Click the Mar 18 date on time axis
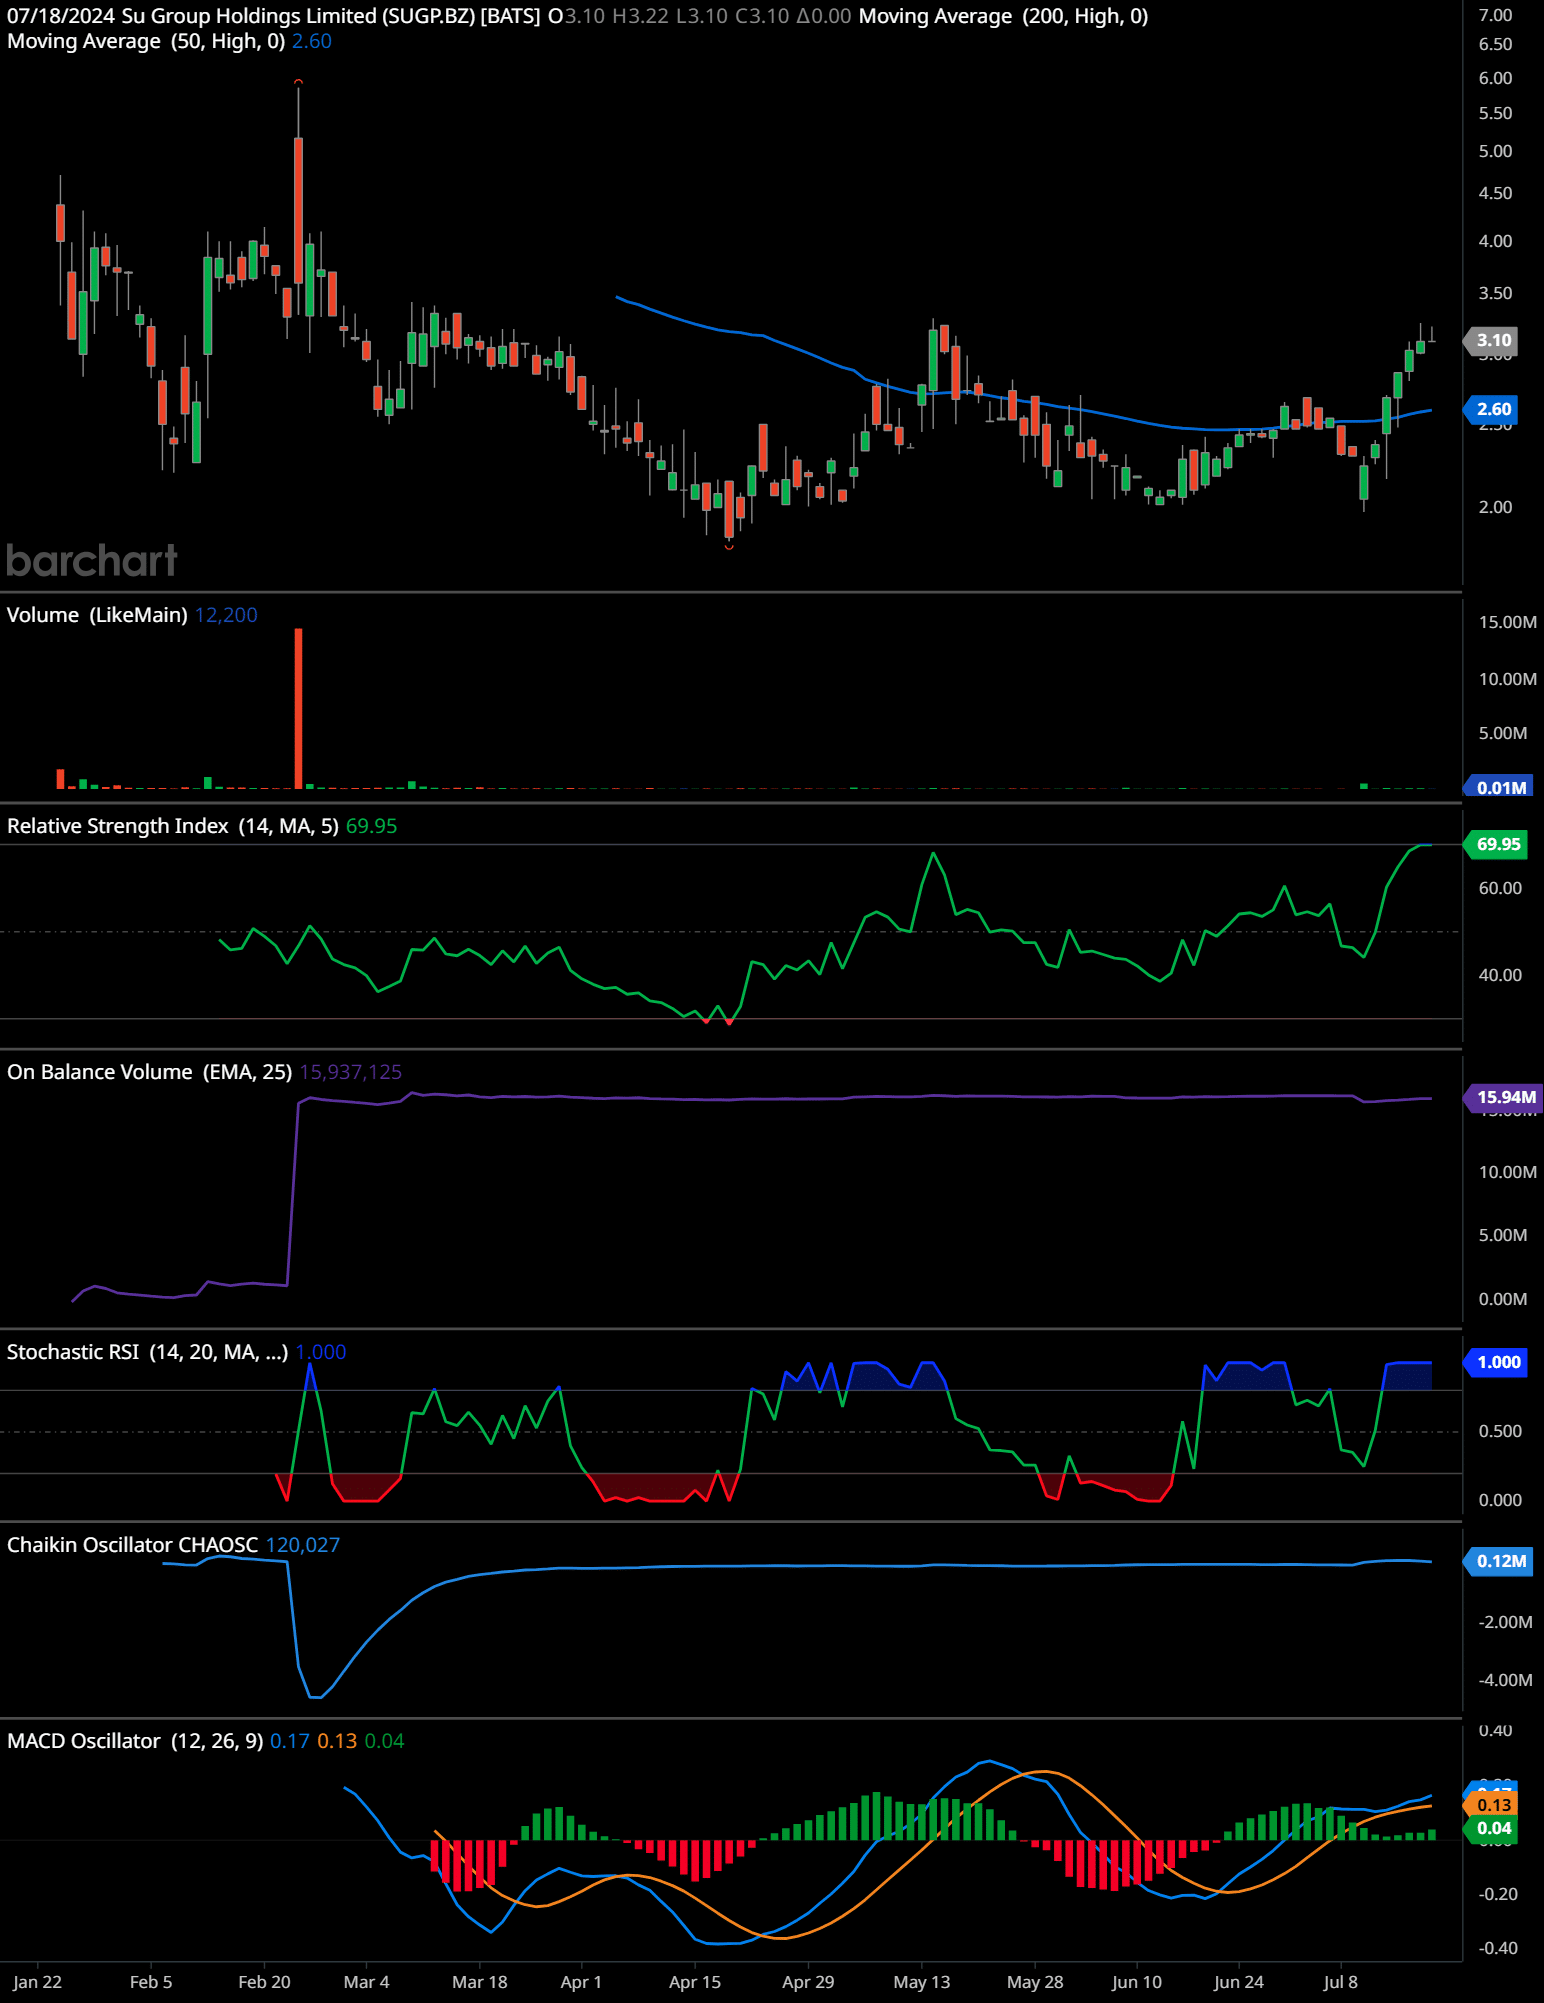 (480, 1982)
